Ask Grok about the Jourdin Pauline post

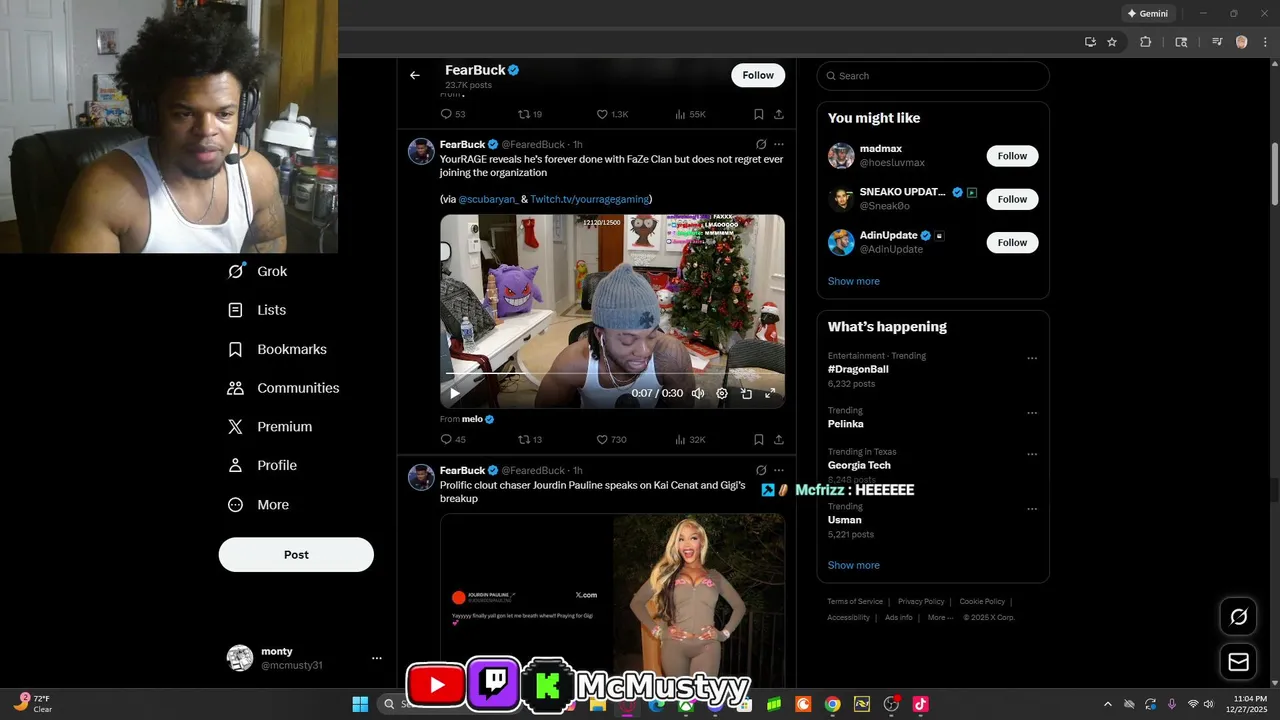tap(761, 470)
